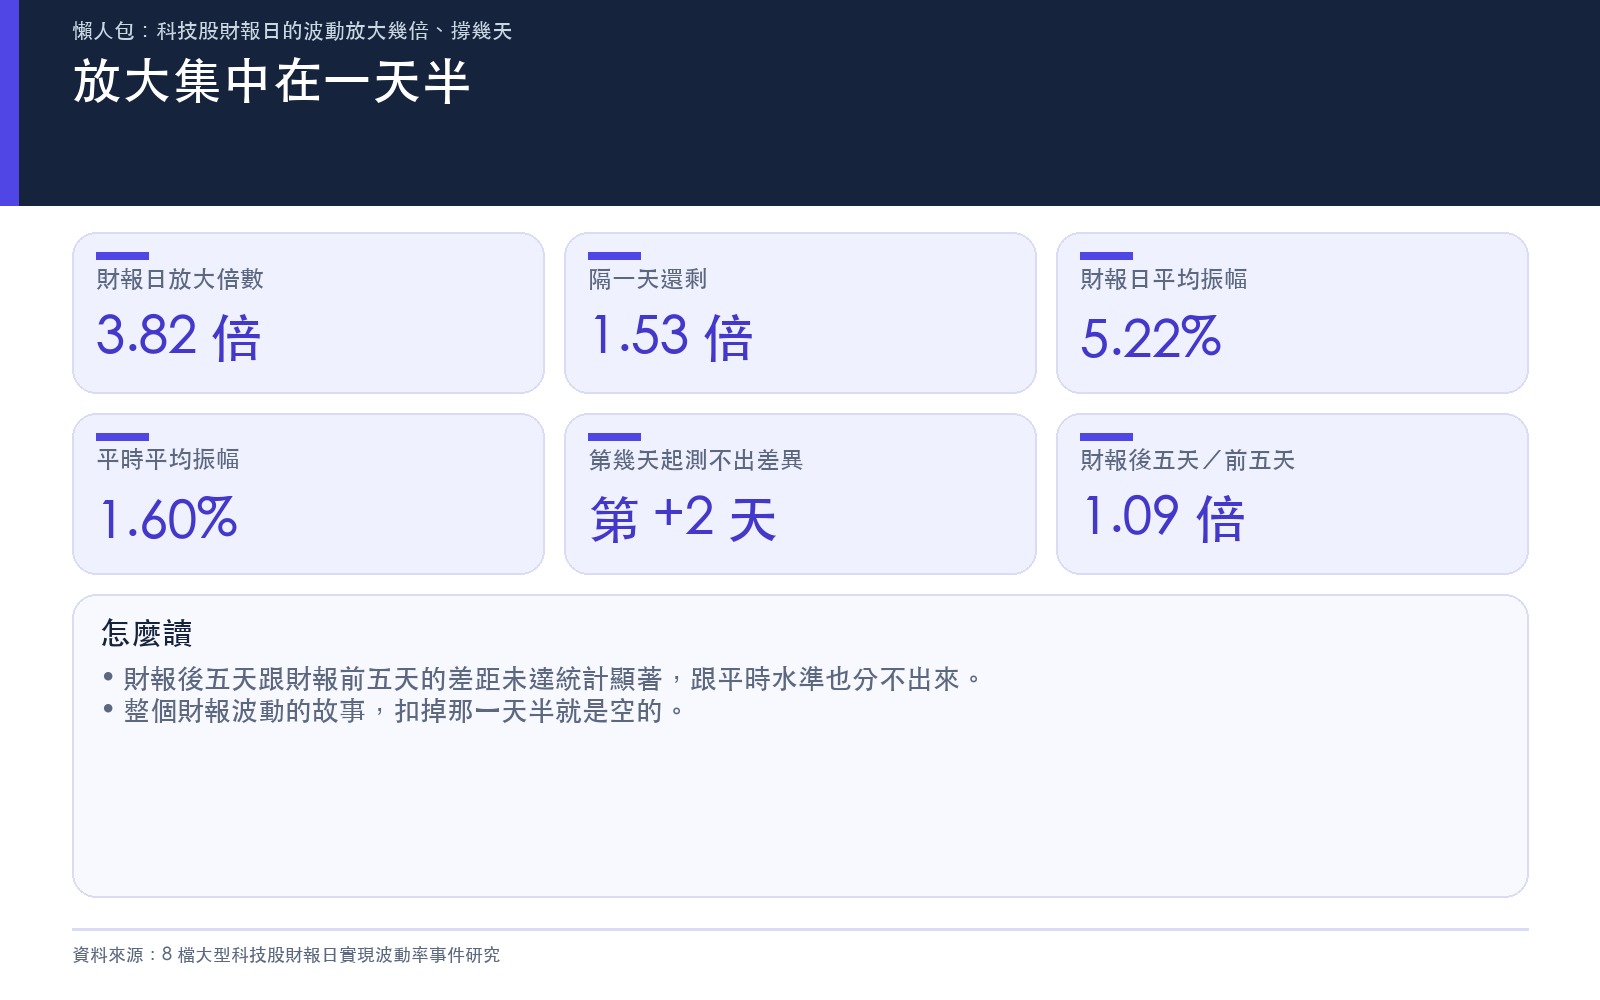Click the value 1.60%
Image resolution: width=1600 pixels, height=1000 pixels.
point(168,518)
